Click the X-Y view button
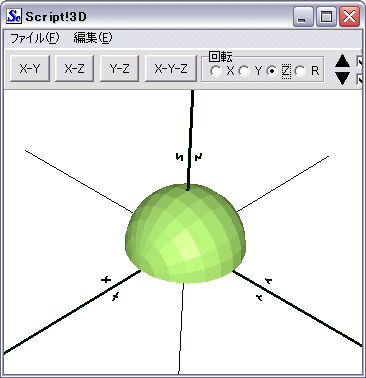The image size is (366, 378). coord(30,69)
